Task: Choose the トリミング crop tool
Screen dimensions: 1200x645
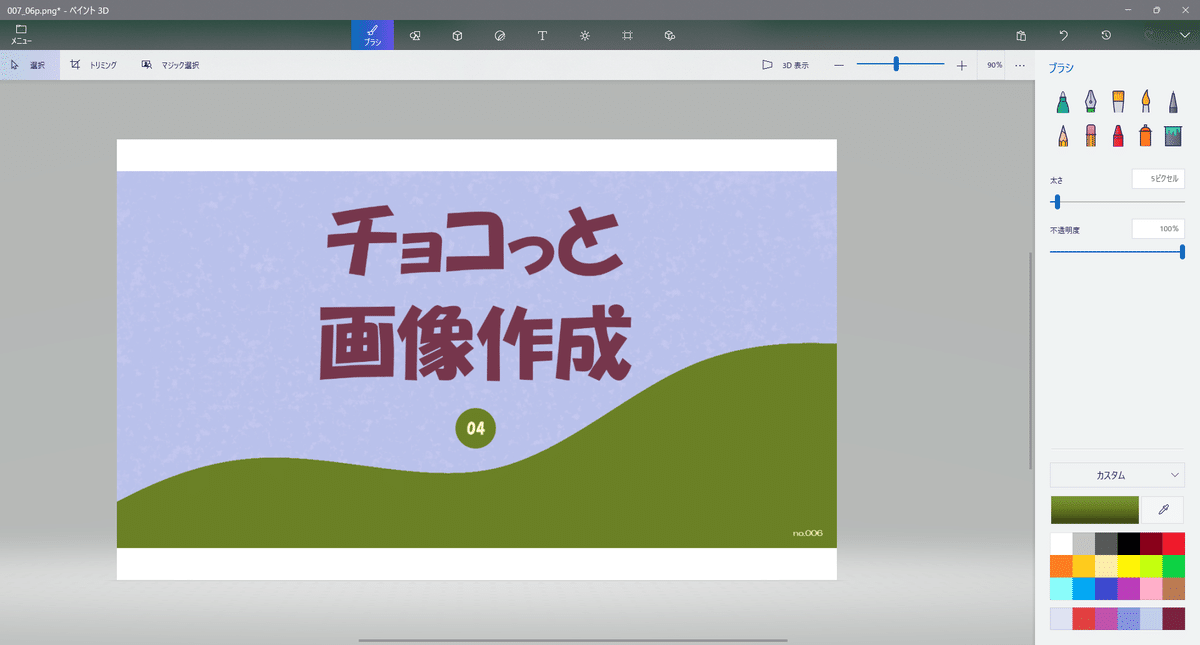Action: pyautogui.click(x=93, y=65)
